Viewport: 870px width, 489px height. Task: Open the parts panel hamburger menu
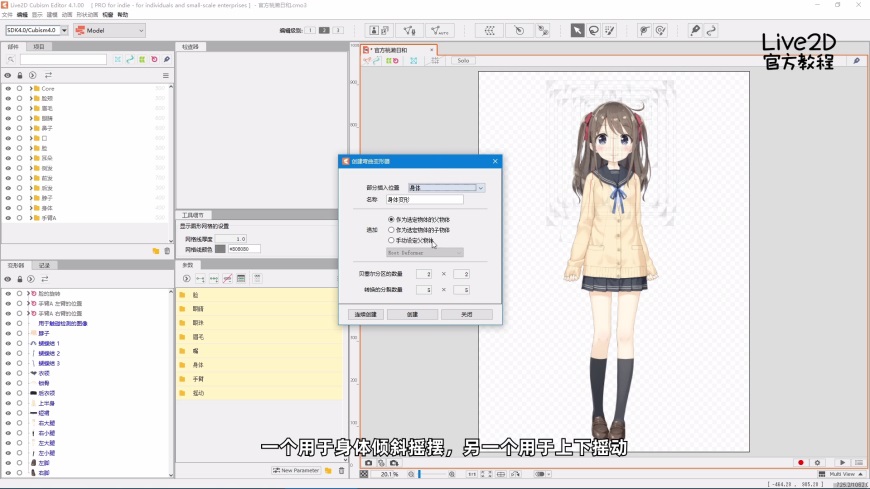[x=165, y=75]
